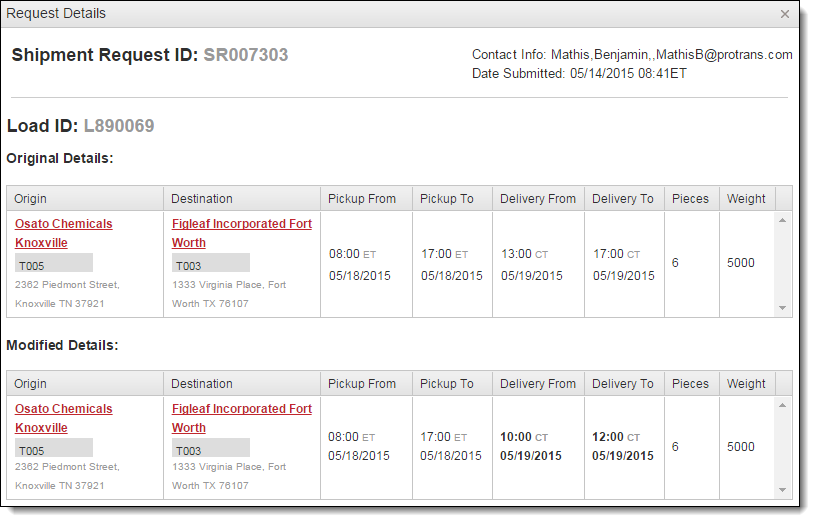Select Delivery From header in Modified Details
Viewport: 815px width, 522px height.
pos(538,384)
